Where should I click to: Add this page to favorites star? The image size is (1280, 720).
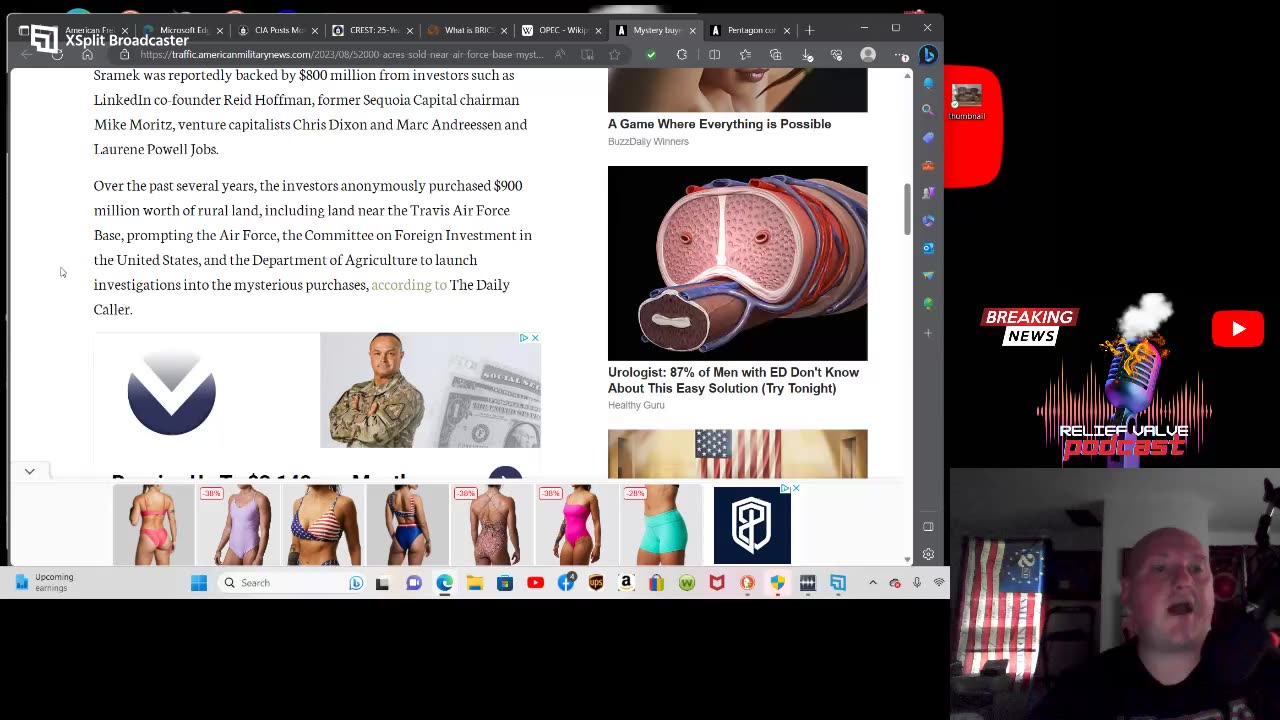pos(614,55)
